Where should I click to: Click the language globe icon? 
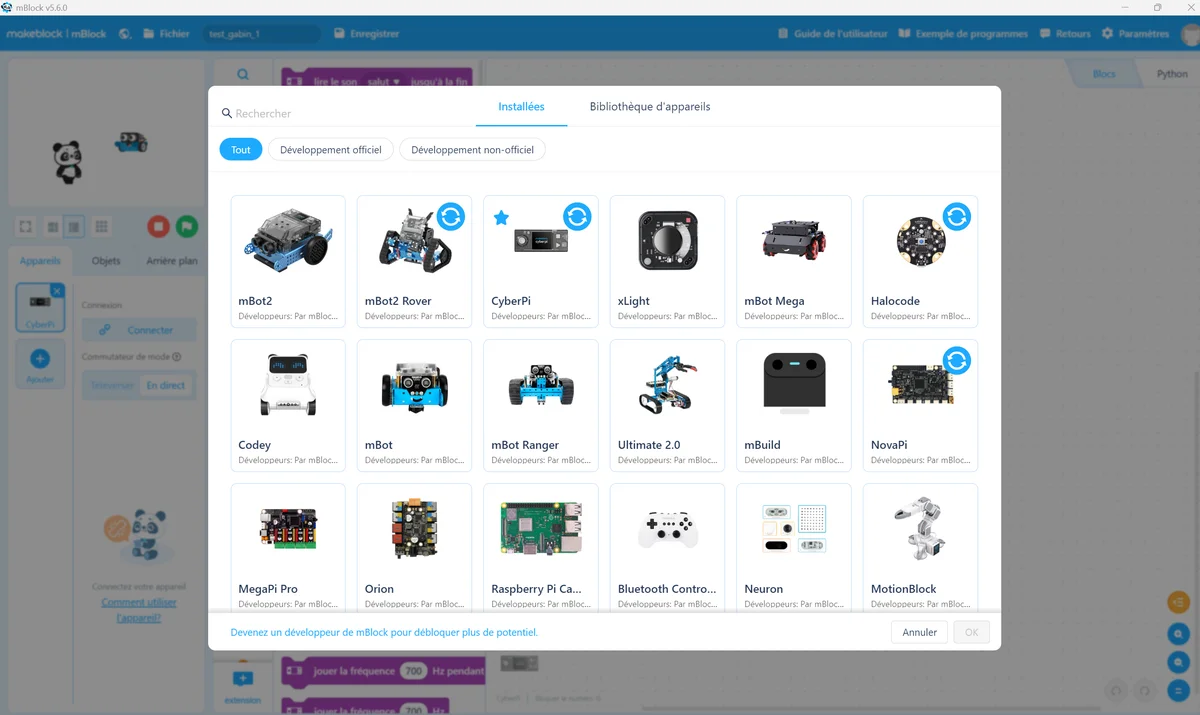[125, 34]
